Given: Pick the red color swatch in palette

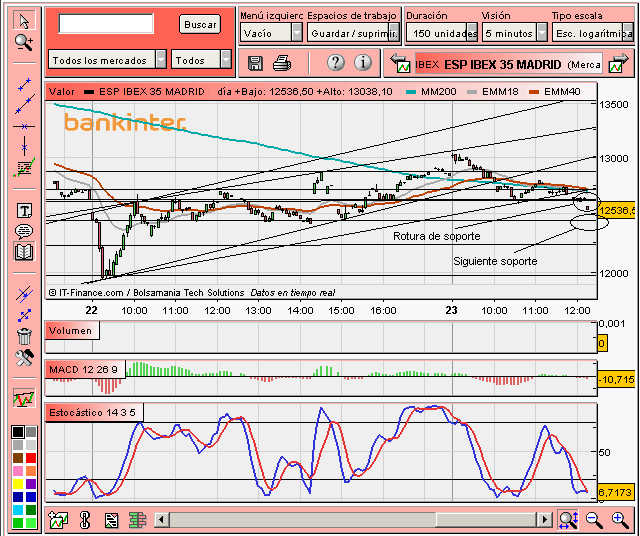Looking at the screenshot, I should point(31,458).
